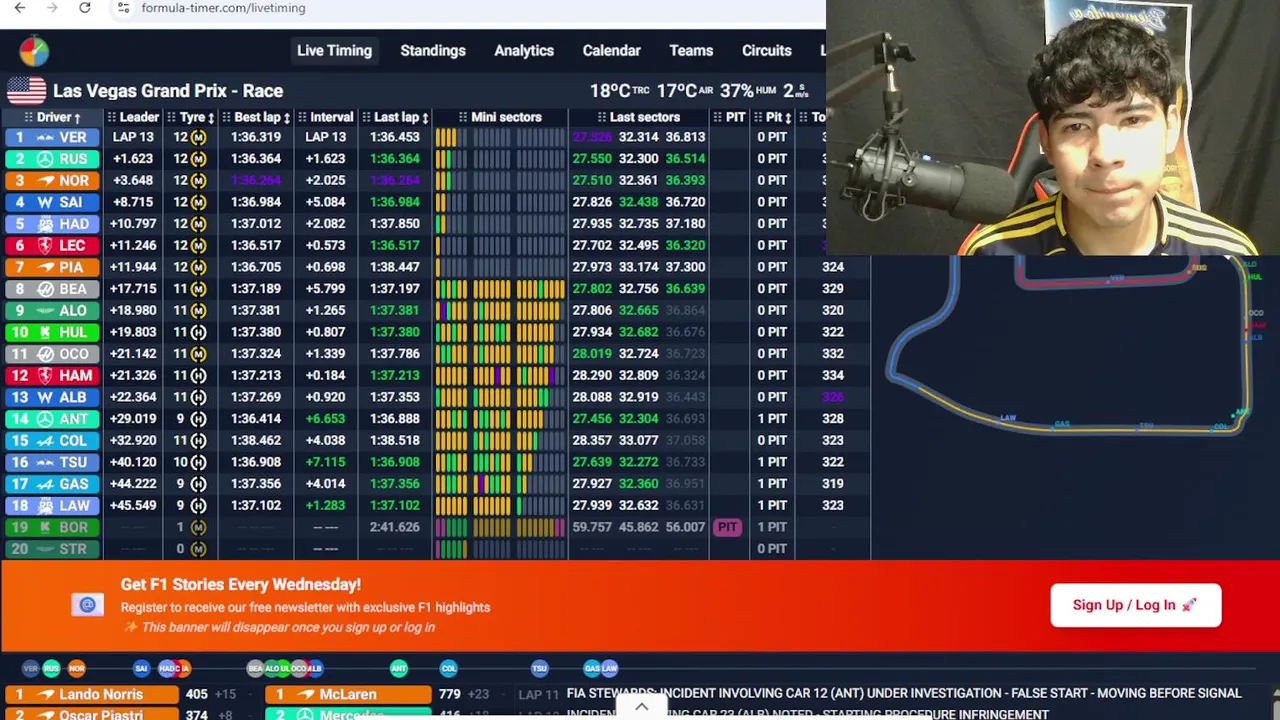Select the NOR driver badge
The height and width of the screenshot is (720, 1280).
[x=51, y=181]
